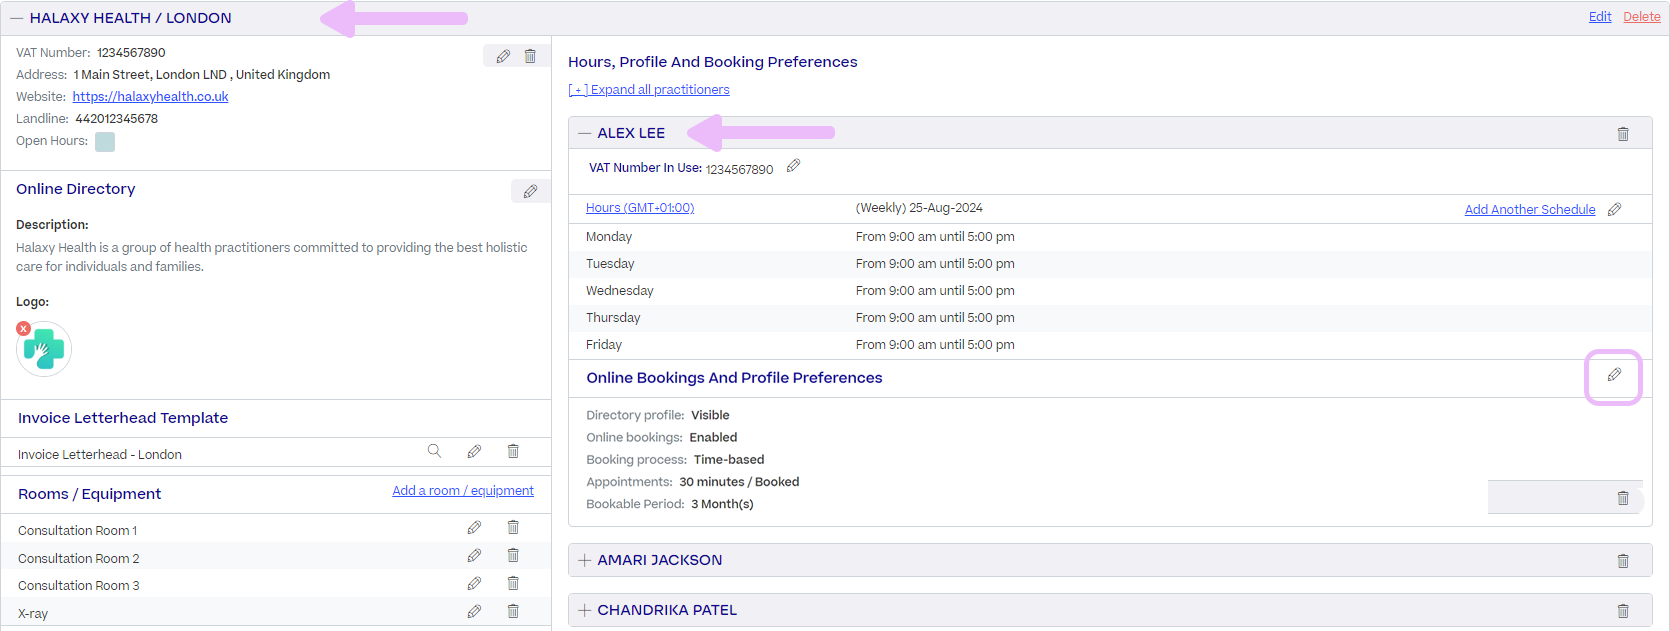Edit Alex Lee's VAT Number In Use

coord(793,166)
